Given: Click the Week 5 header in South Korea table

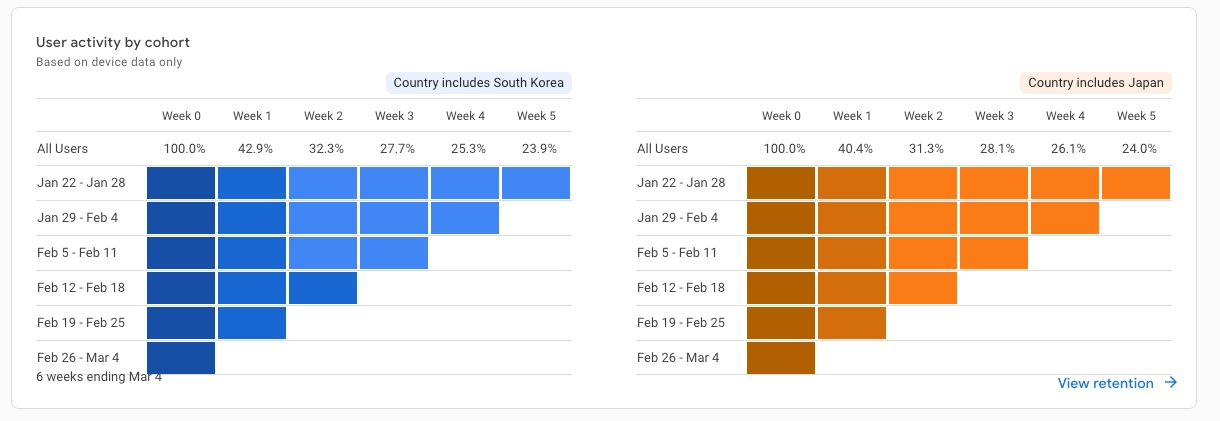Looking at the screenshot, I should pyautogui.click(x=536, y=116).
